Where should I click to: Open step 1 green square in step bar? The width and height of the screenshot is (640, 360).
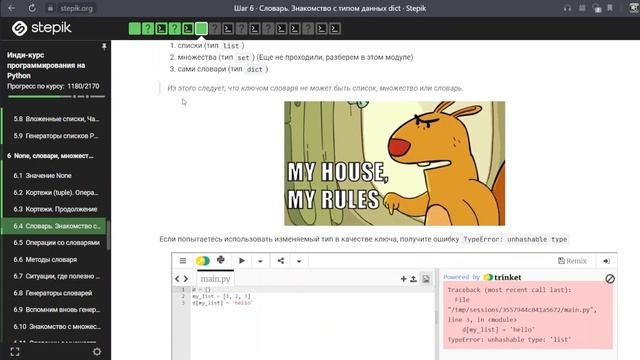135,29
